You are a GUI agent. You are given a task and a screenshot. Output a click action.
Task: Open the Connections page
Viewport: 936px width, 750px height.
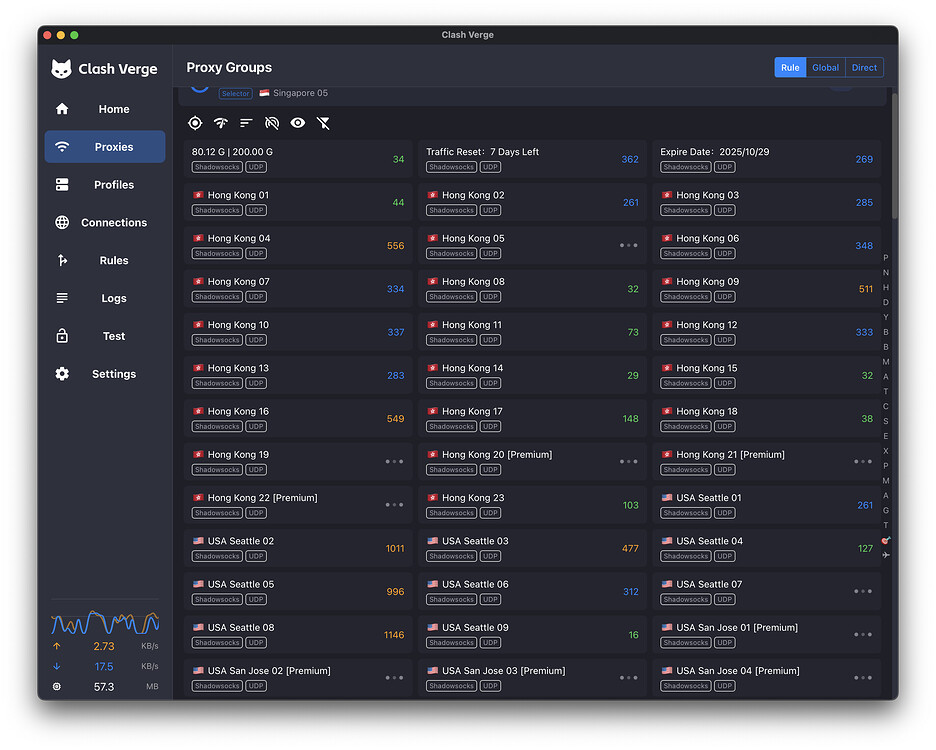click(x=105, y=223)
